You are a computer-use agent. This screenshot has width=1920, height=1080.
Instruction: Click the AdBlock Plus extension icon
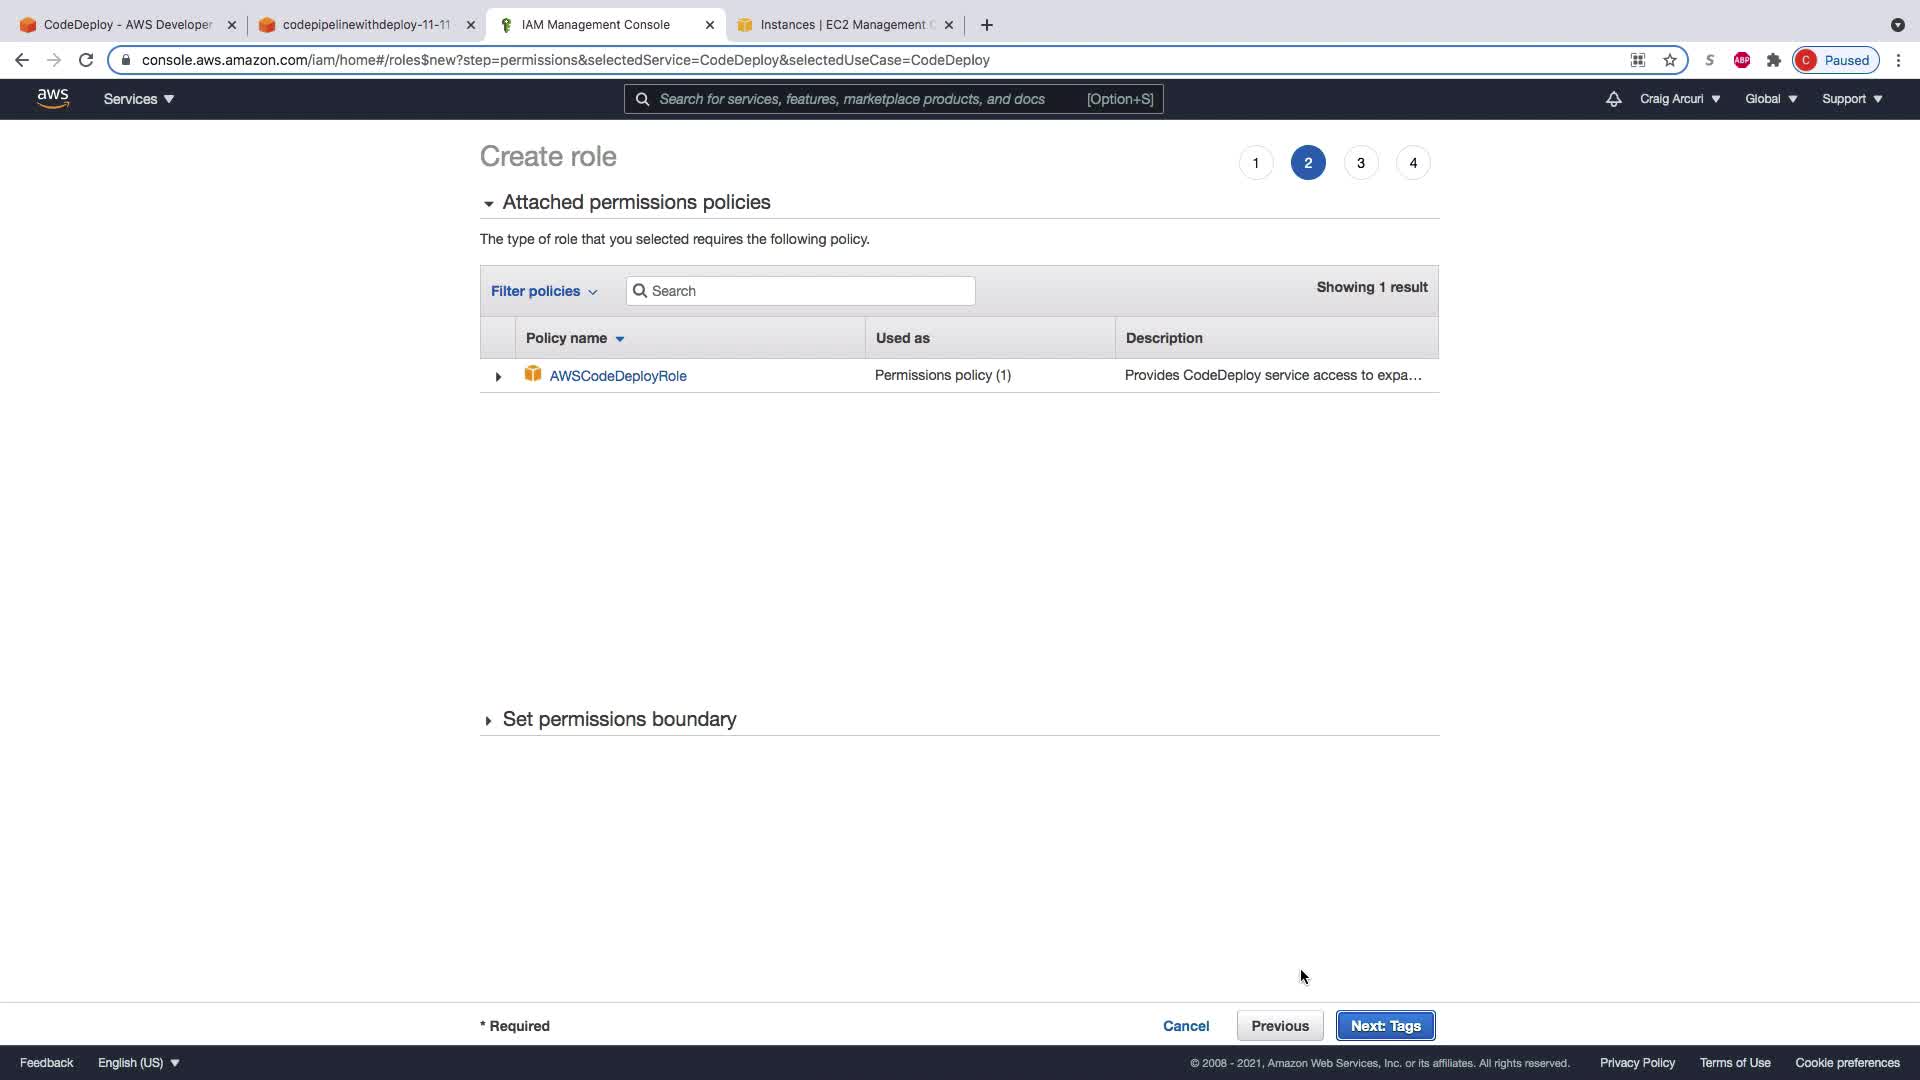coord(1742,60)
